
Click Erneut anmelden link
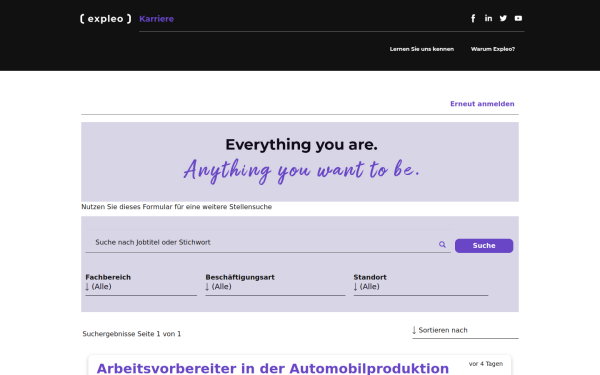coord(482,104)
